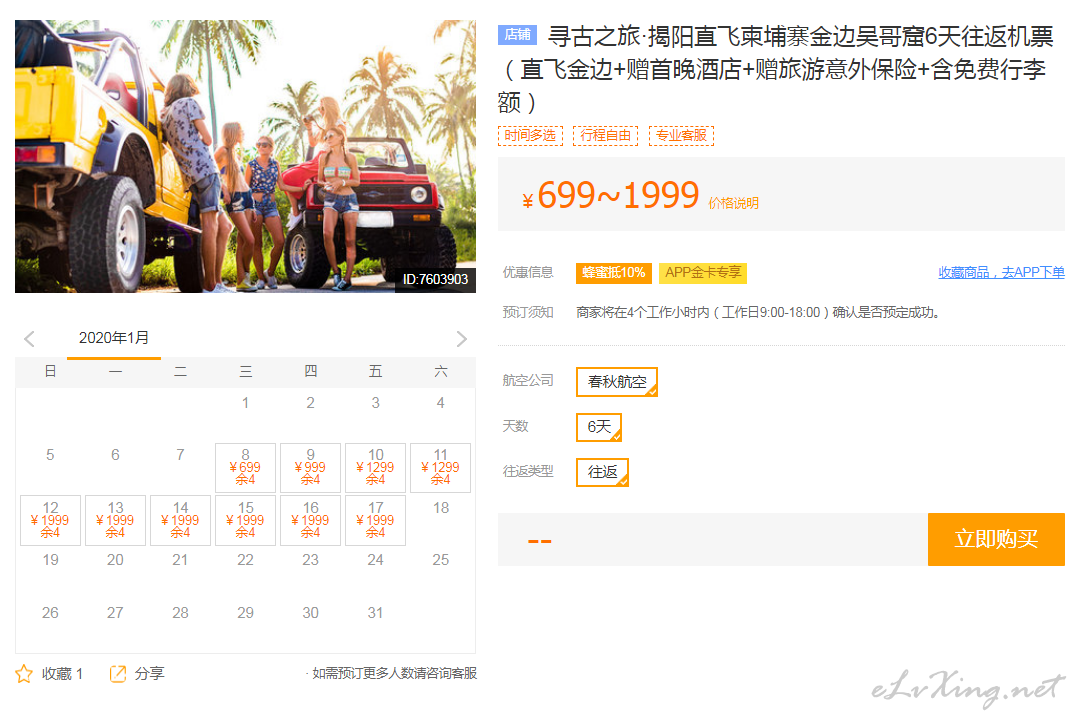
Task: Choose January 14 priced ¥1999
Action: (x=180, y=520)
